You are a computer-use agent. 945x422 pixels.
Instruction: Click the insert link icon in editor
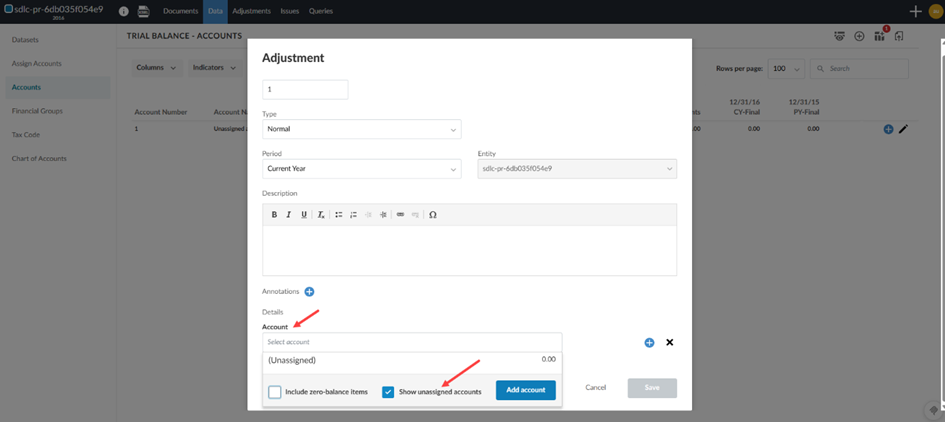400,214
